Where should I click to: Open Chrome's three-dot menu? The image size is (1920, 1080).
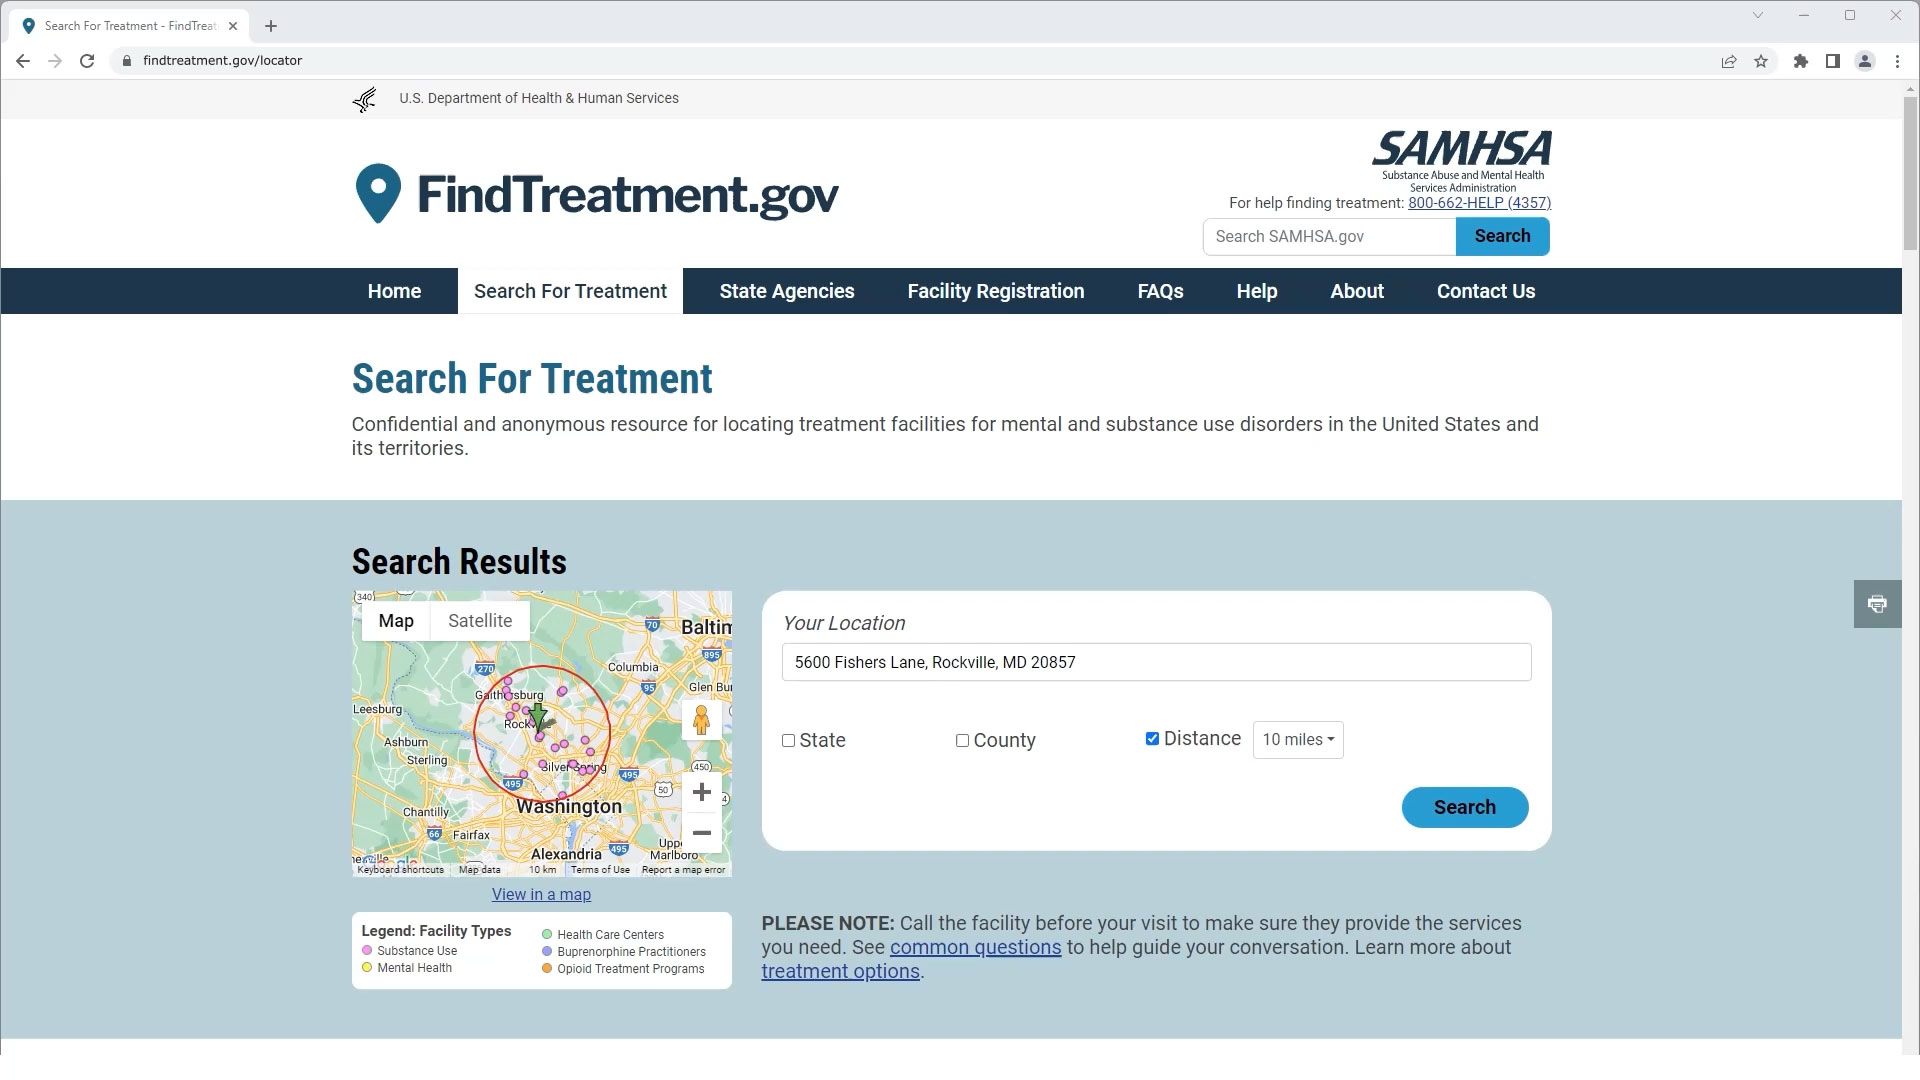click(1897, 61)
